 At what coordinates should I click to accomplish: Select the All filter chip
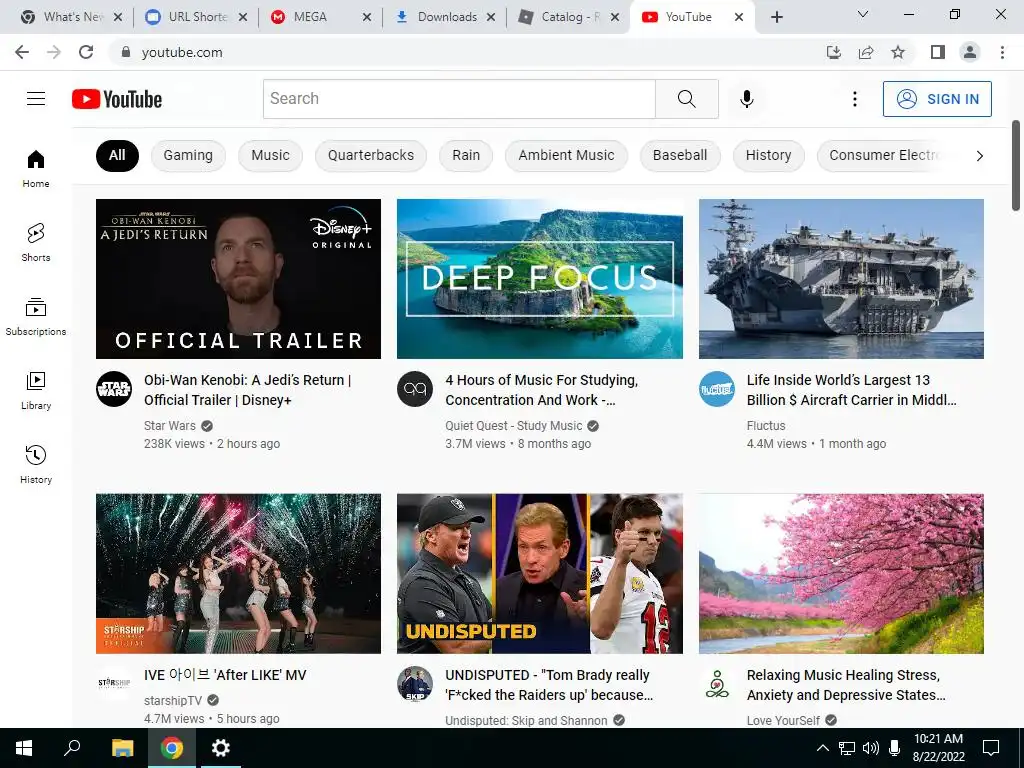point(117,155)
